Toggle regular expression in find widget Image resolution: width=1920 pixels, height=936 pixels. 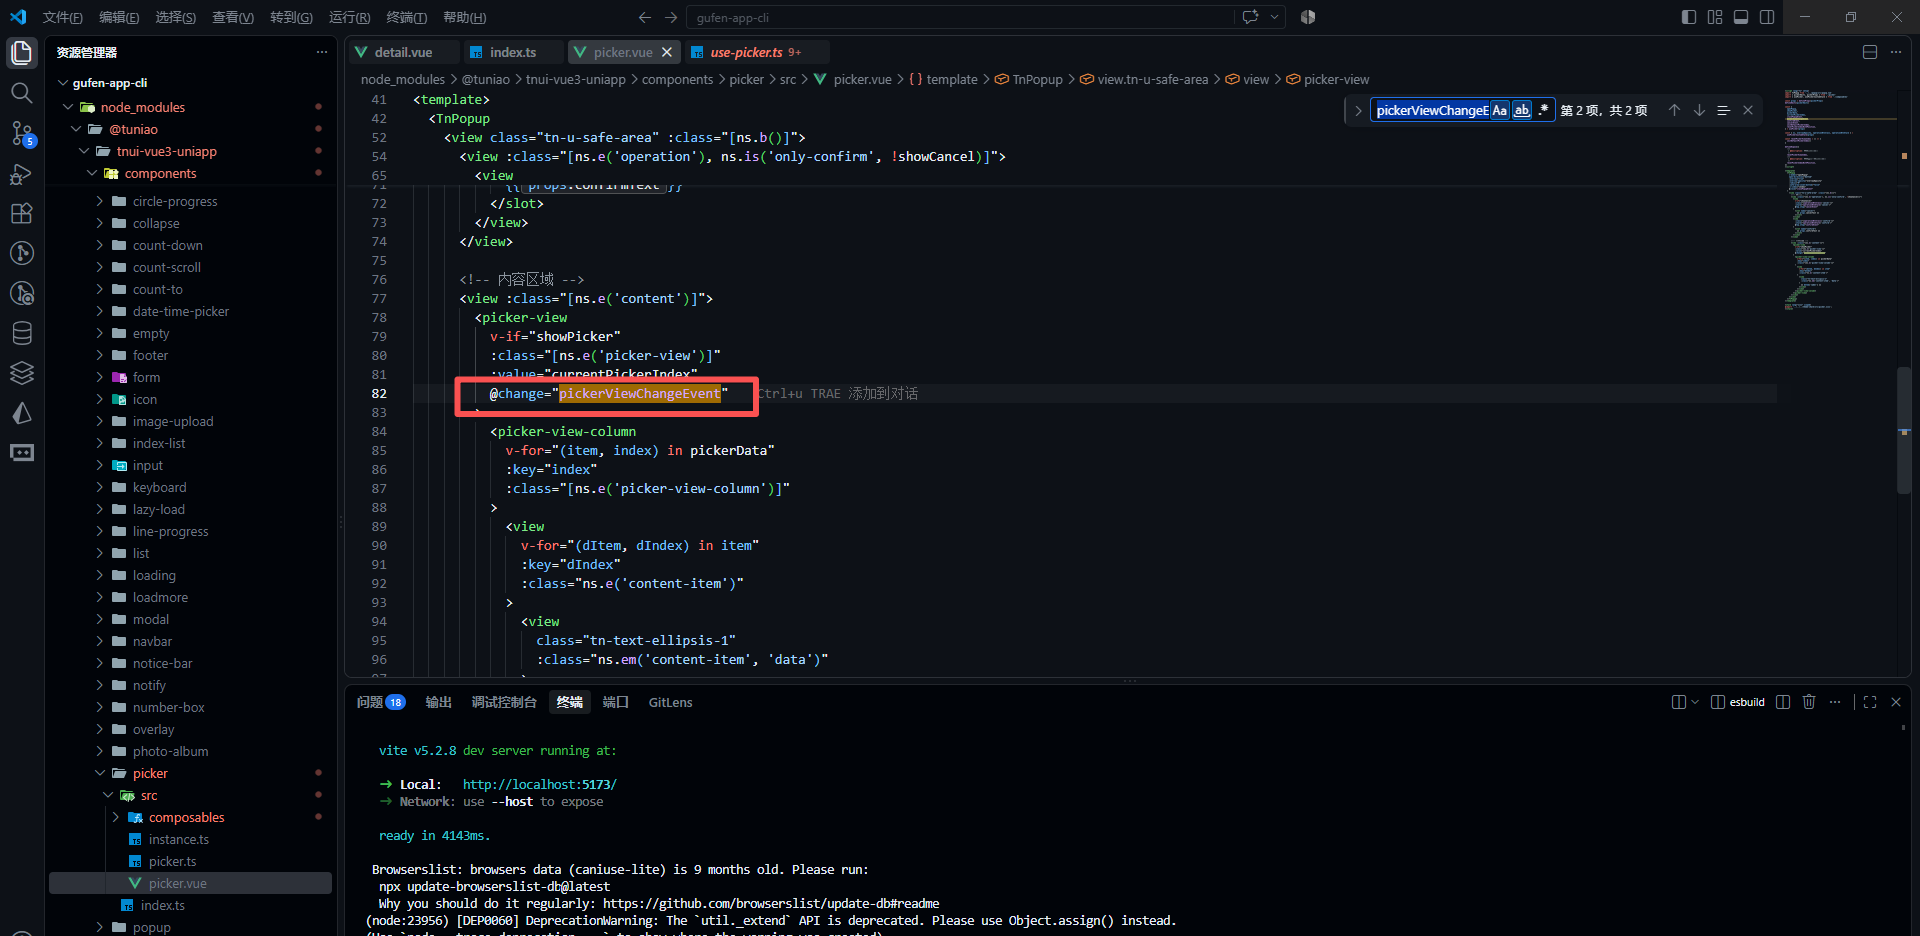1544,110
